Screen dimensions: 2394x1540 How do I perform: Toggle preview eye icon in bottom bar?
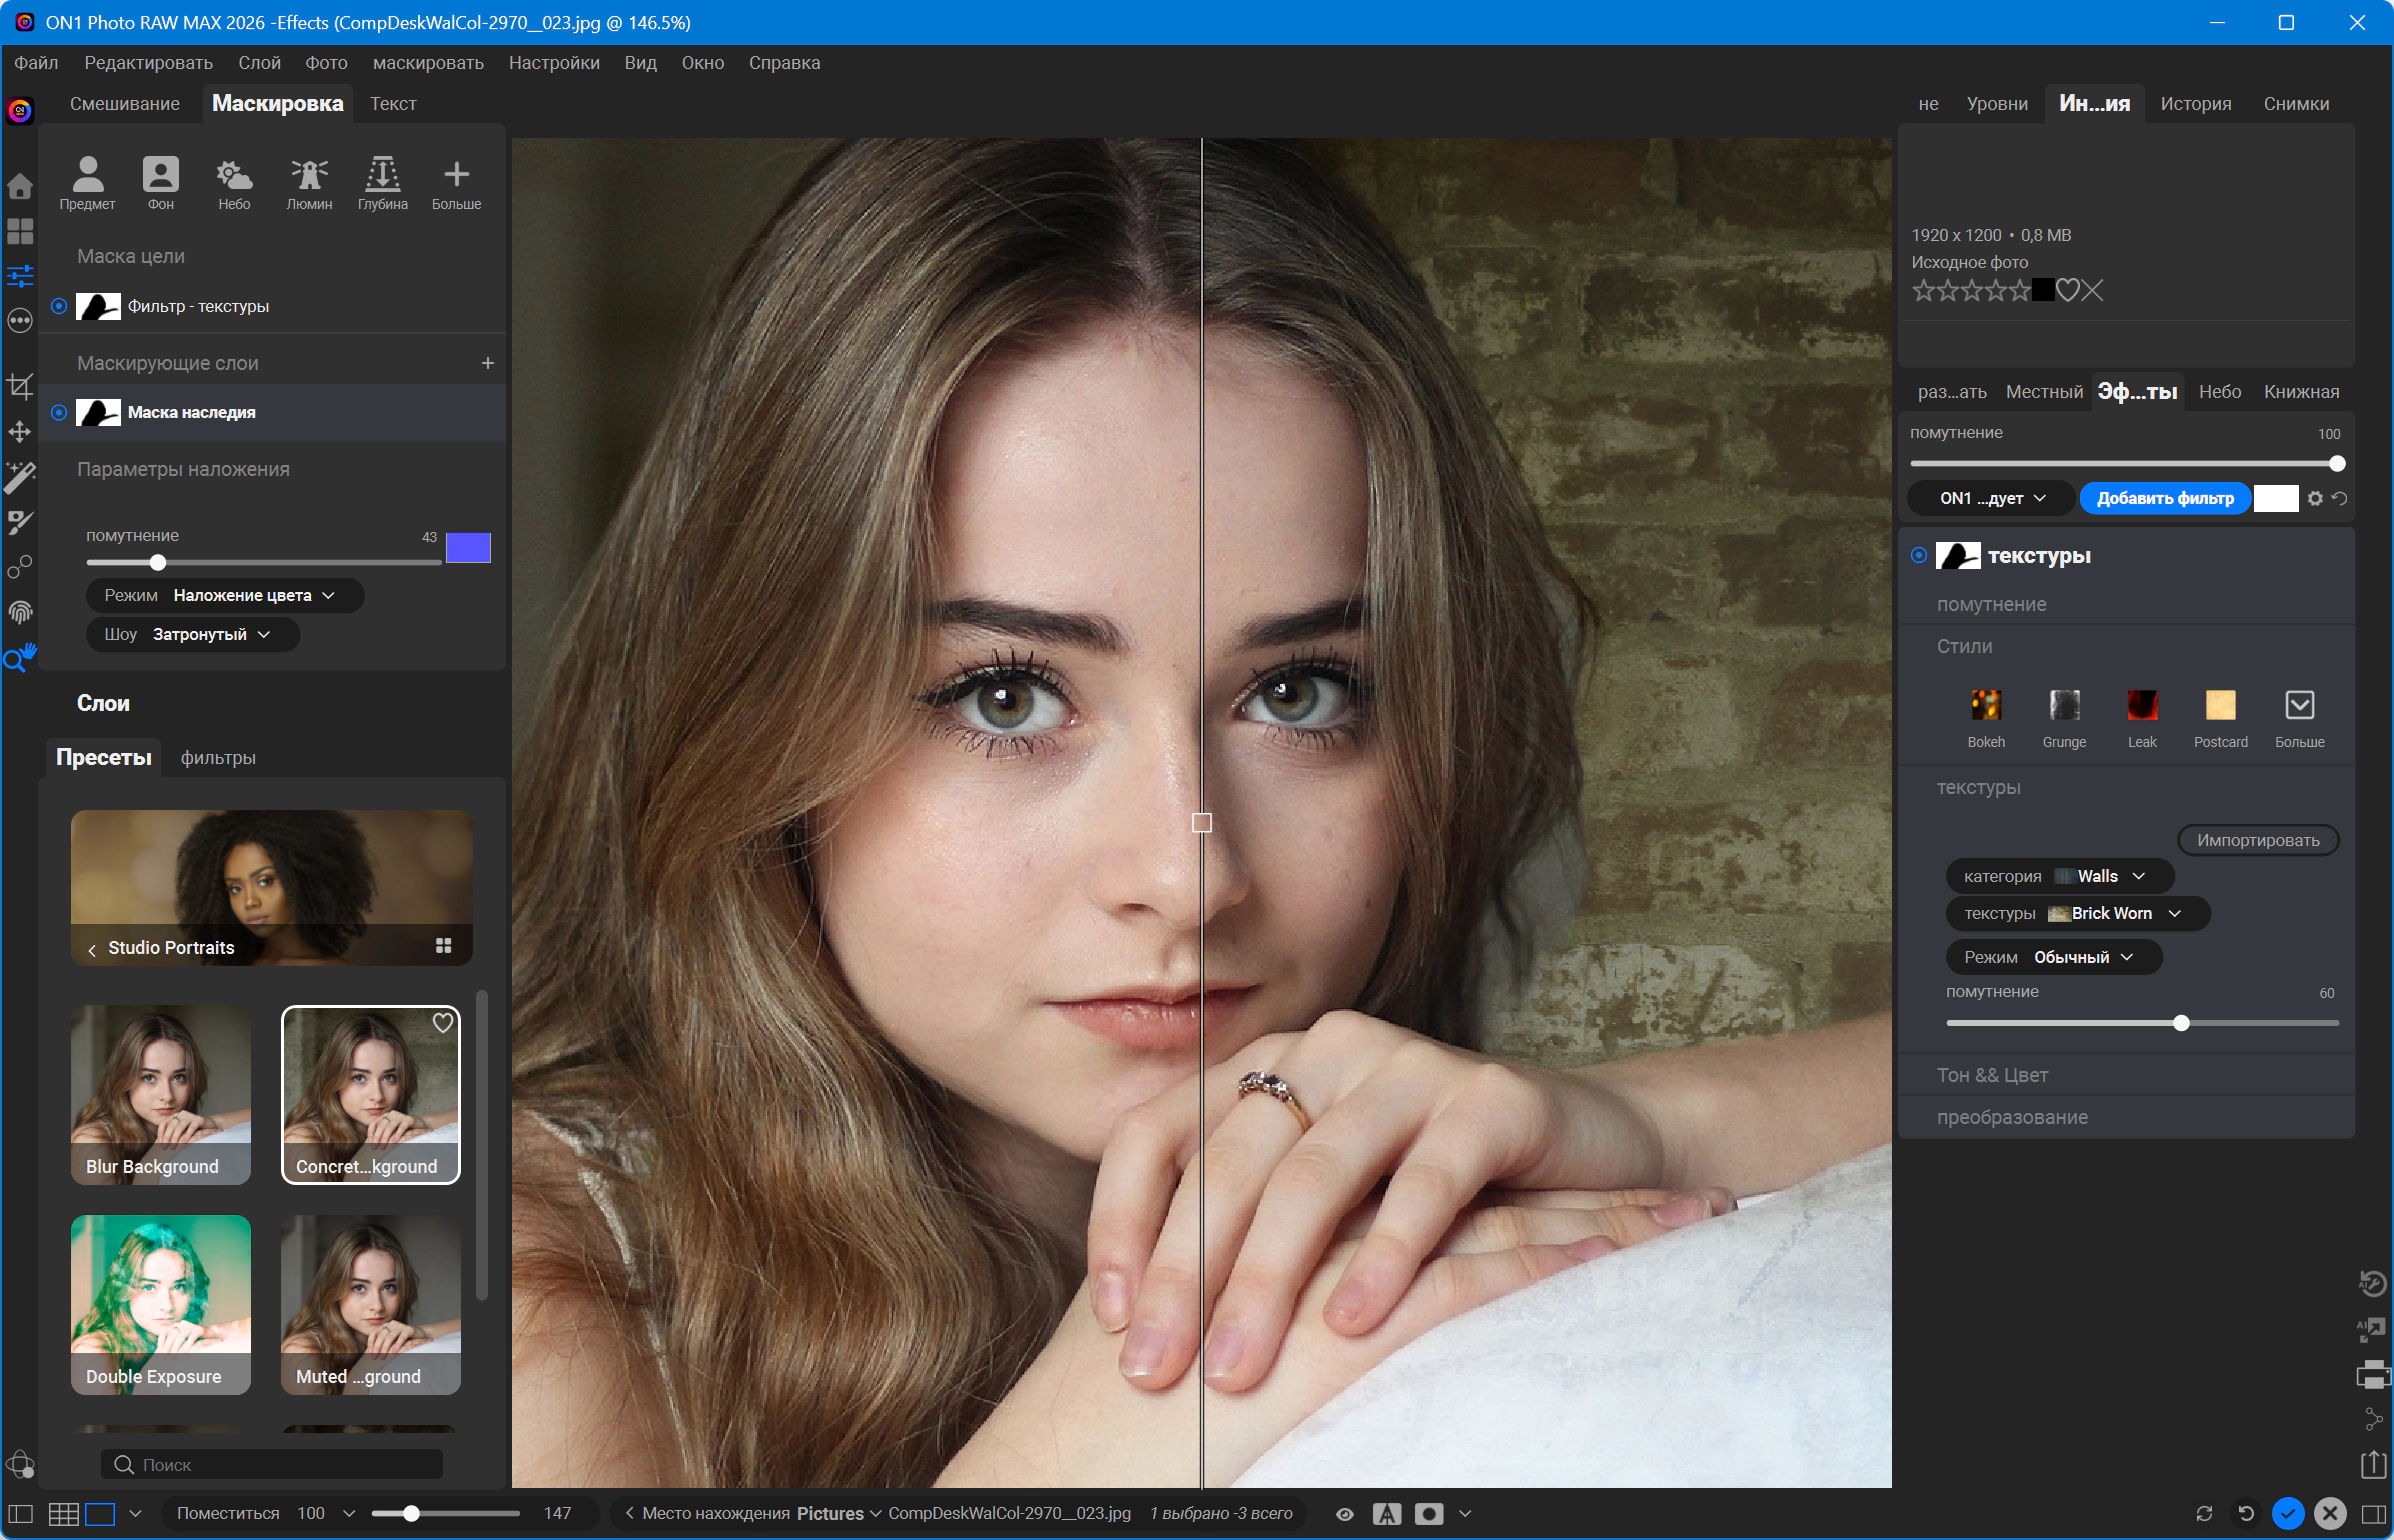pyautogui.click(x=1345, y=1514)
